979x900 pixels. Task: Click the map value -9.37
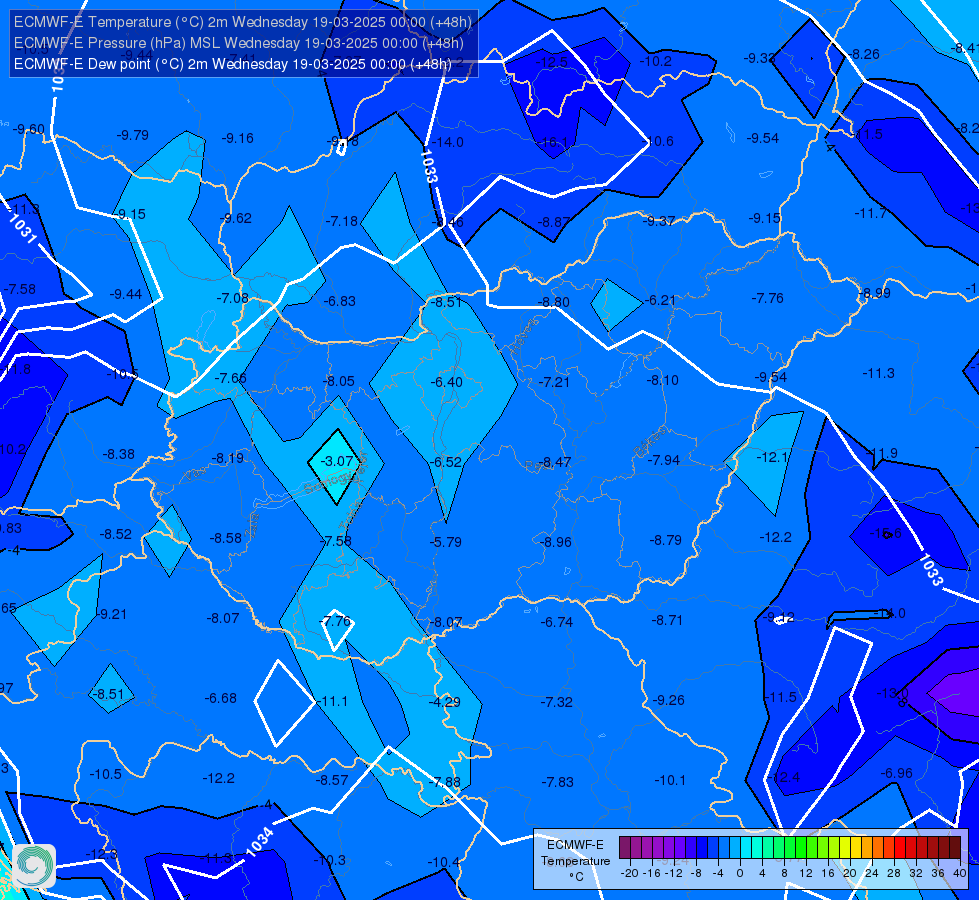coord(659,221)
